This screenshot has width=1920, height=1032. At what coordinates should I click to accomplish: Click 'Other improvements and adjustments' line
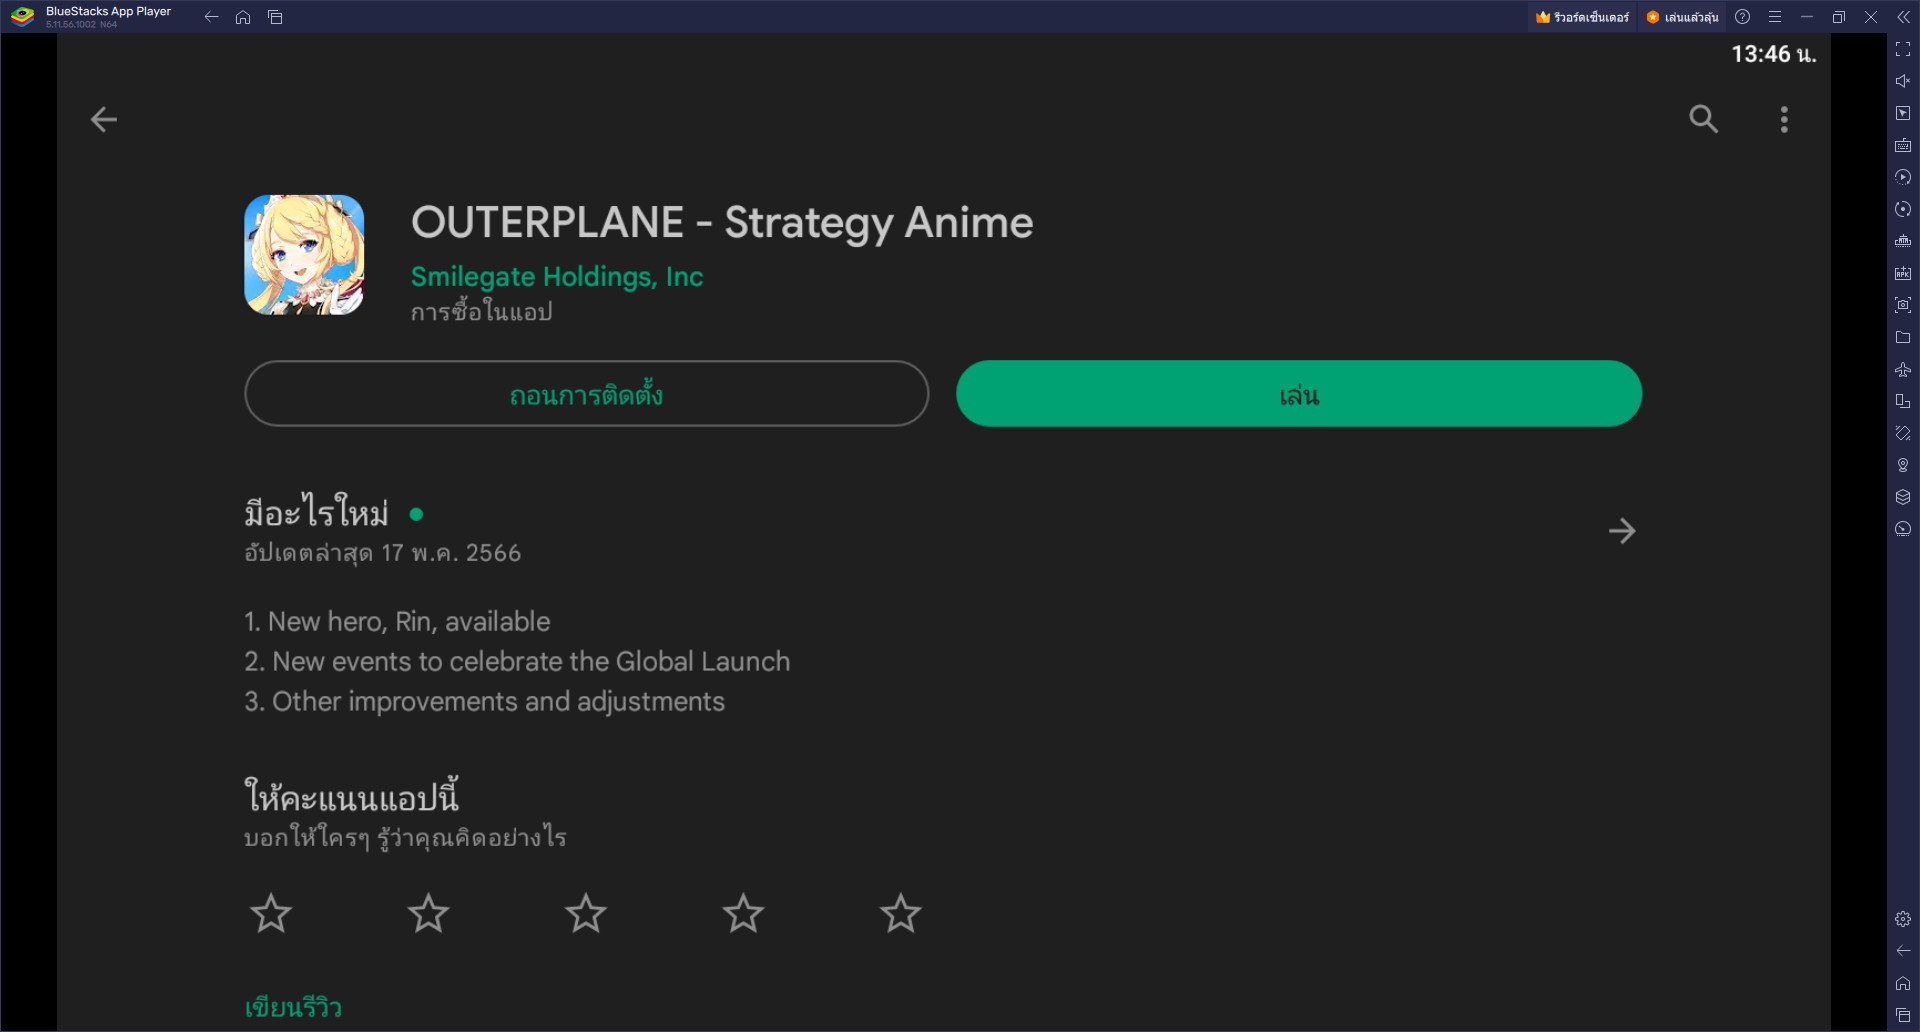(x=498, y=702)
